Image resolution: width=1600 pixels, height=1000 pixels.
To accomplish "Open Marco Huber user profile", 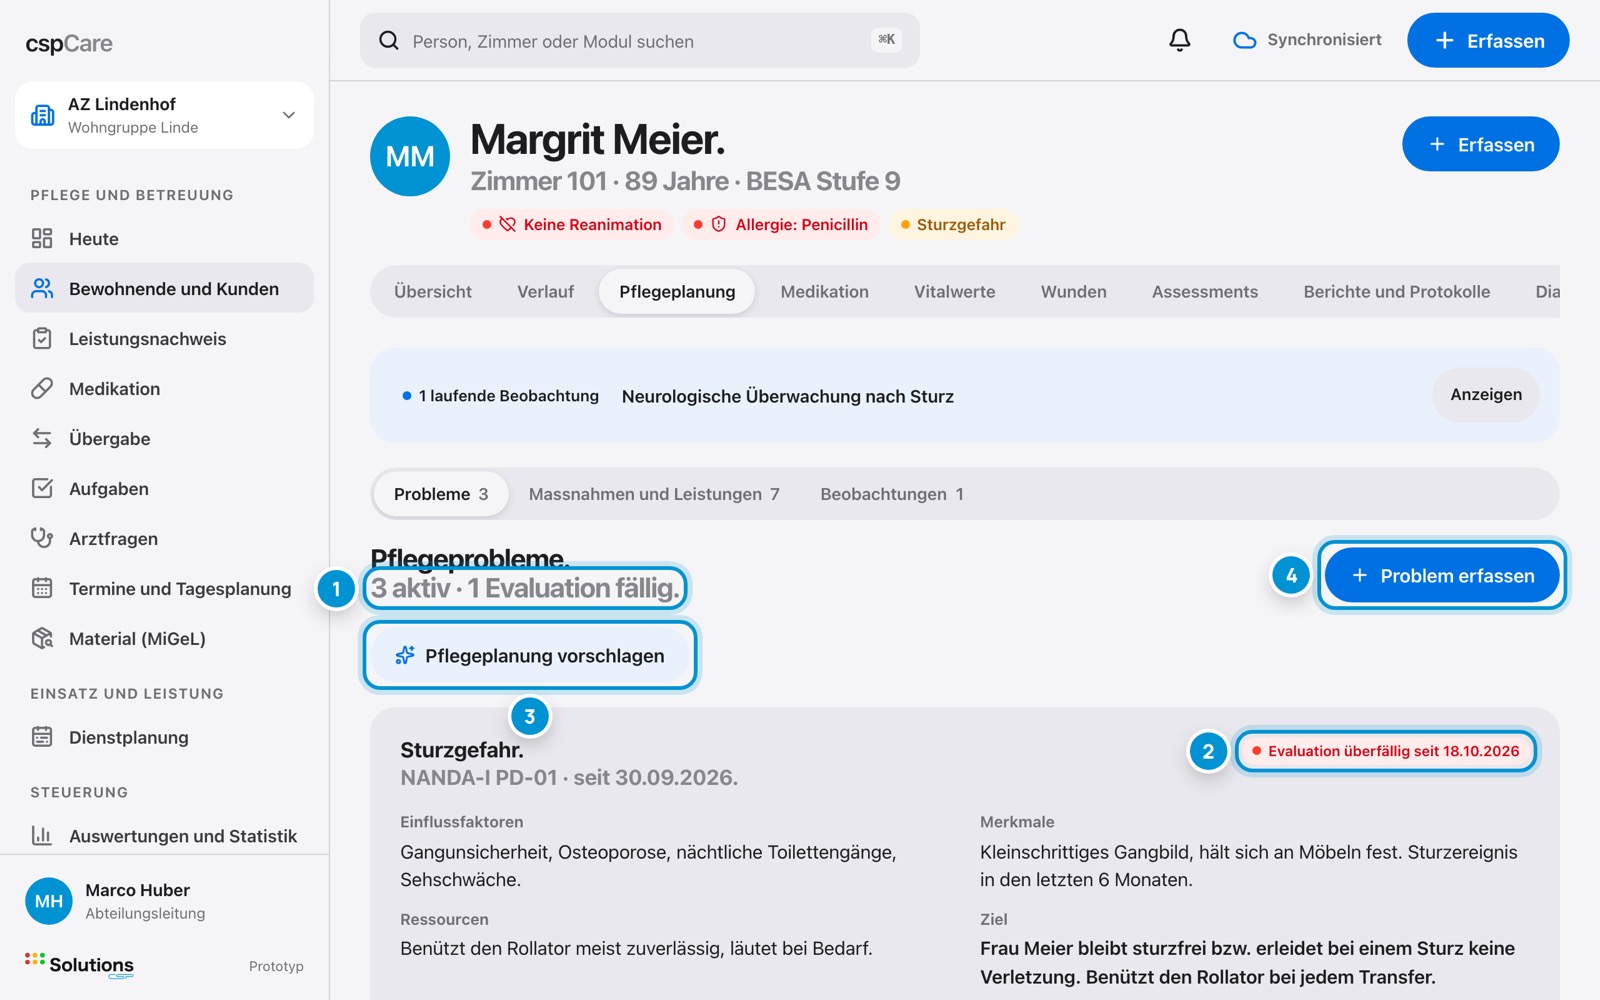I will (164, 901).
